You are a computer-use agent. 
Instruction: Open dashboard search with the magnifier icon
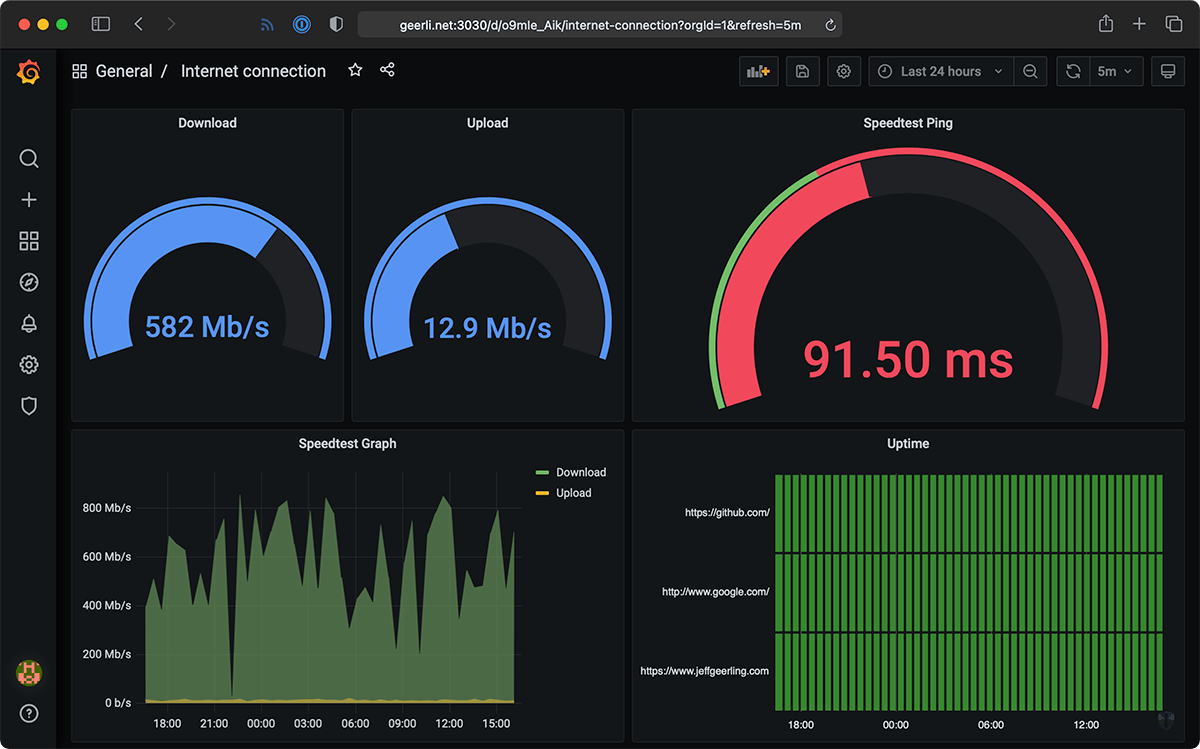29,158
